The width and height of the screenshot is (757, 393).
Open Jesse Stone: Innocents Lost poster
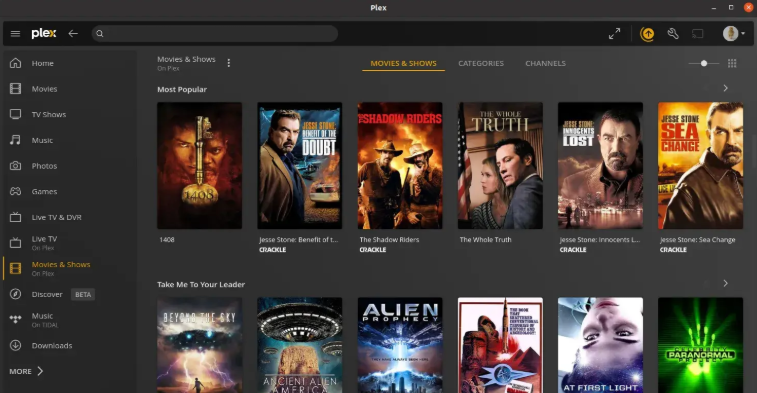pyautogui.click(x=600, y=166)
